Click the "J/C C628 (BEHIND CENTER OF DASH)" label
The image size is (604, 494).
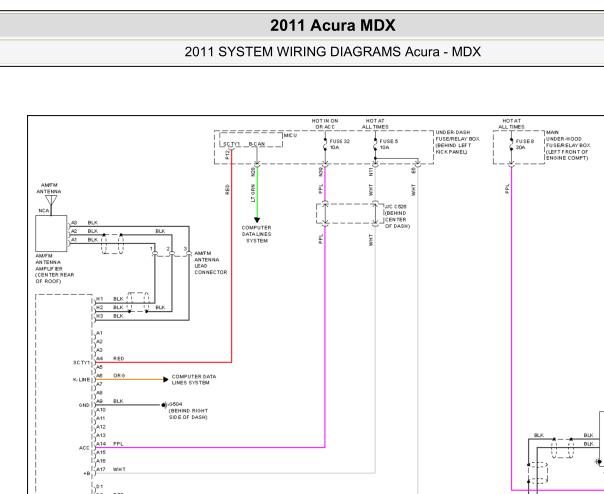pyautogui.click(x=396, y=216)
